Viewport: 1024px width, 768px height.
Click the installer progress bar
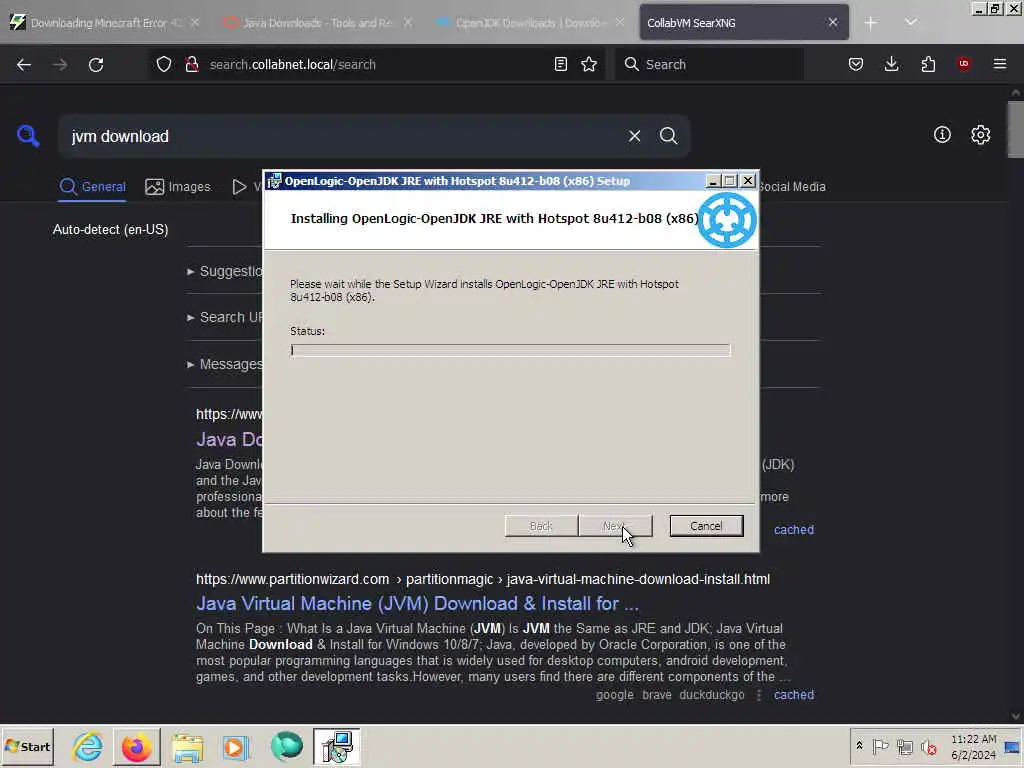point(511,350)
